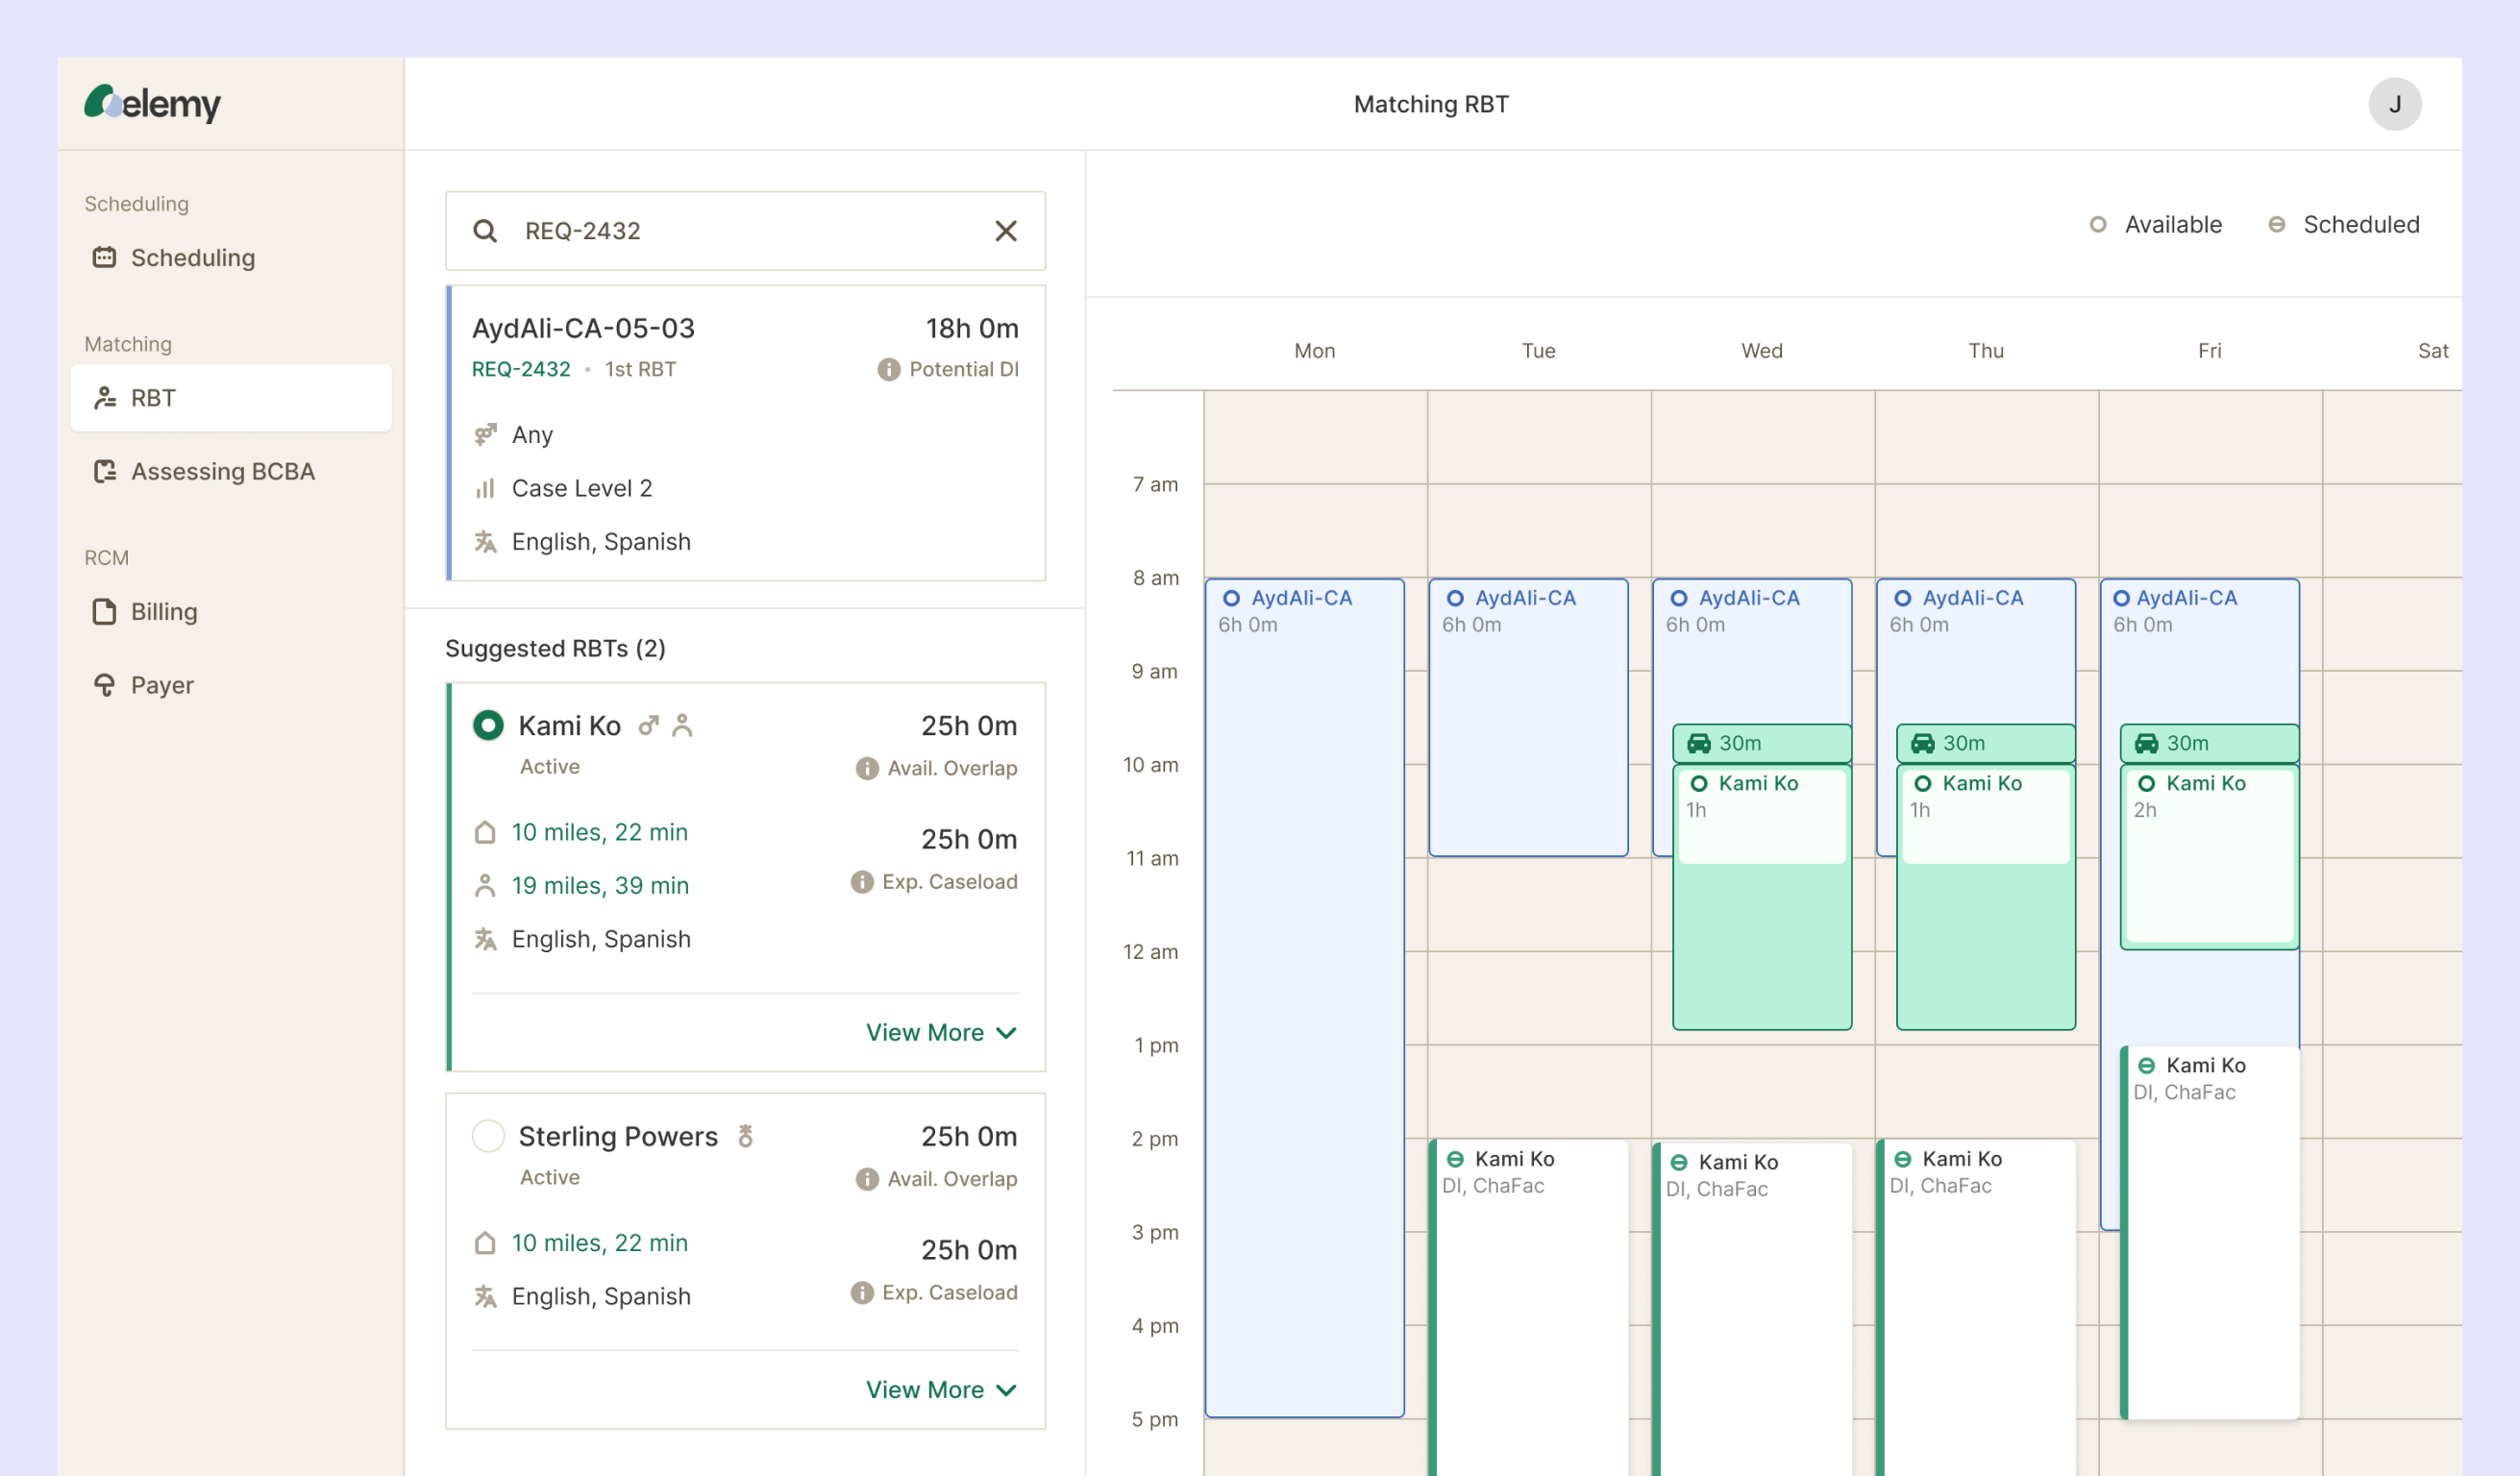Toggle the Scheduled legend indicator
Screen dimensions: 2520x1476
[x=2276, y=225]
